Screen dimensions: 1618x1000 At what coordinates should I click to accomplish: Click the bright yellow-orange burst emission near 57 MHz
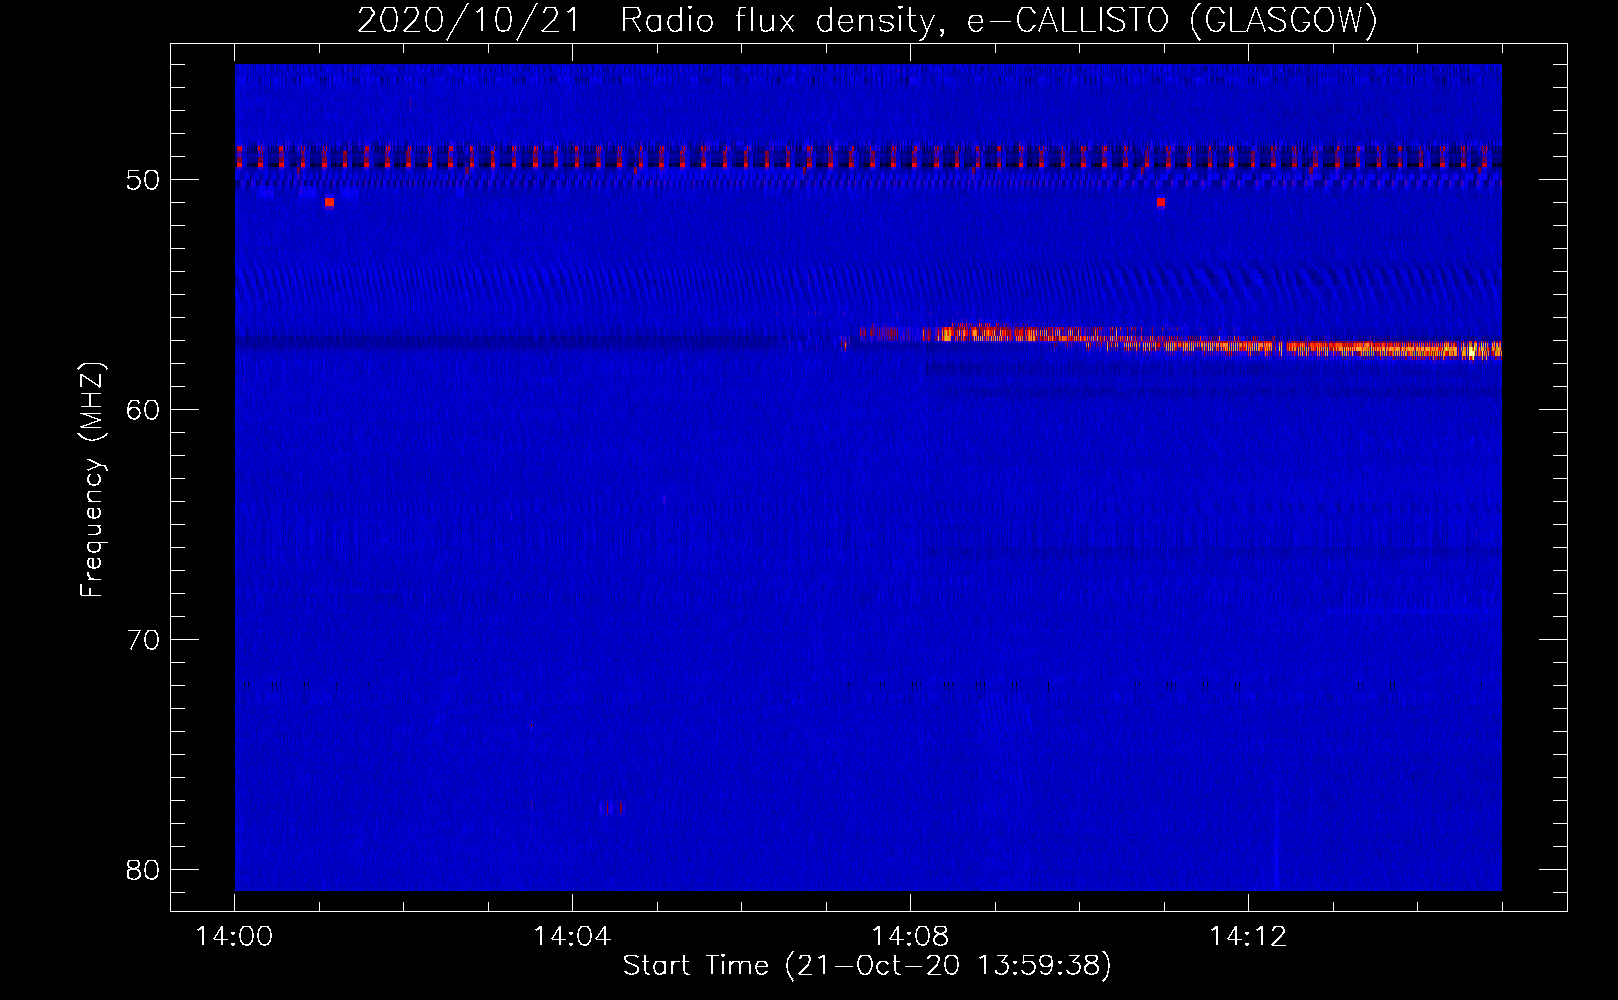[x=1180, y=341]
